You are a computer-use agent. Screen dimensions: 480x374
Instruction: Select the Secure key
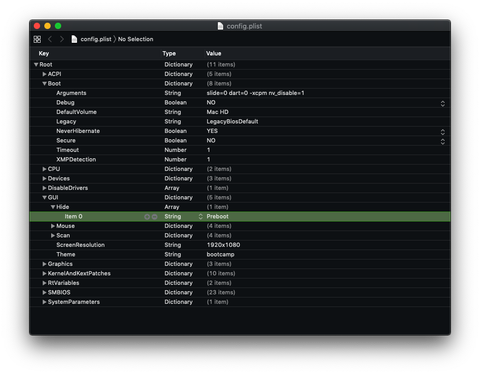click(66, 141)
